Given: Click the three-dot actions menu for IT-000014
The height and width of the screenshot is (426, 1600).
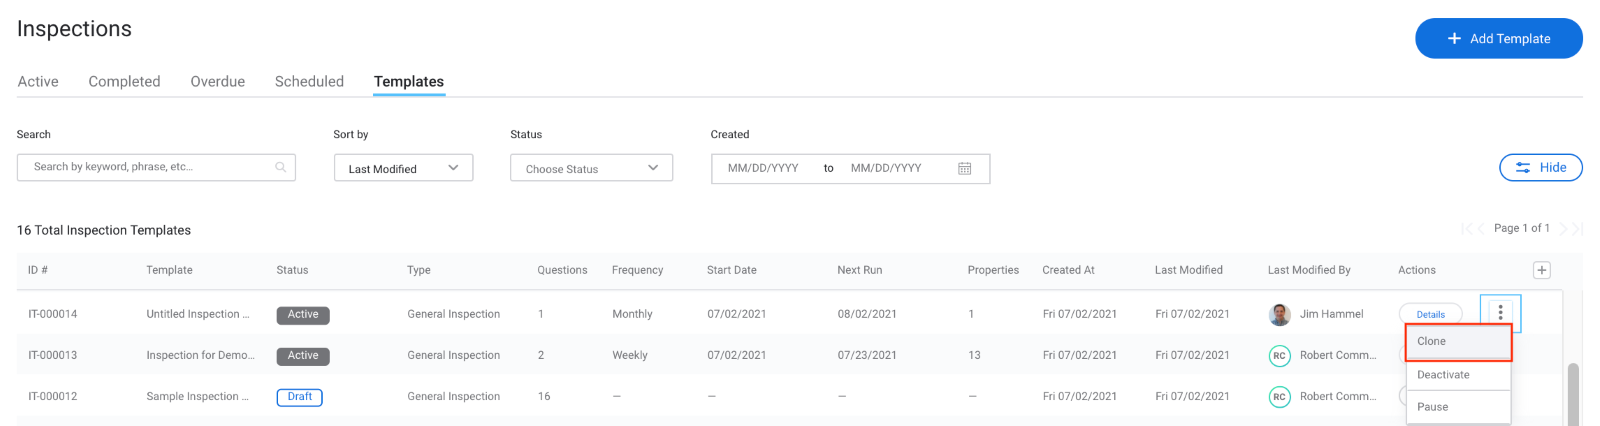Looking at the screenshot, I should (x=1500, y=313).
